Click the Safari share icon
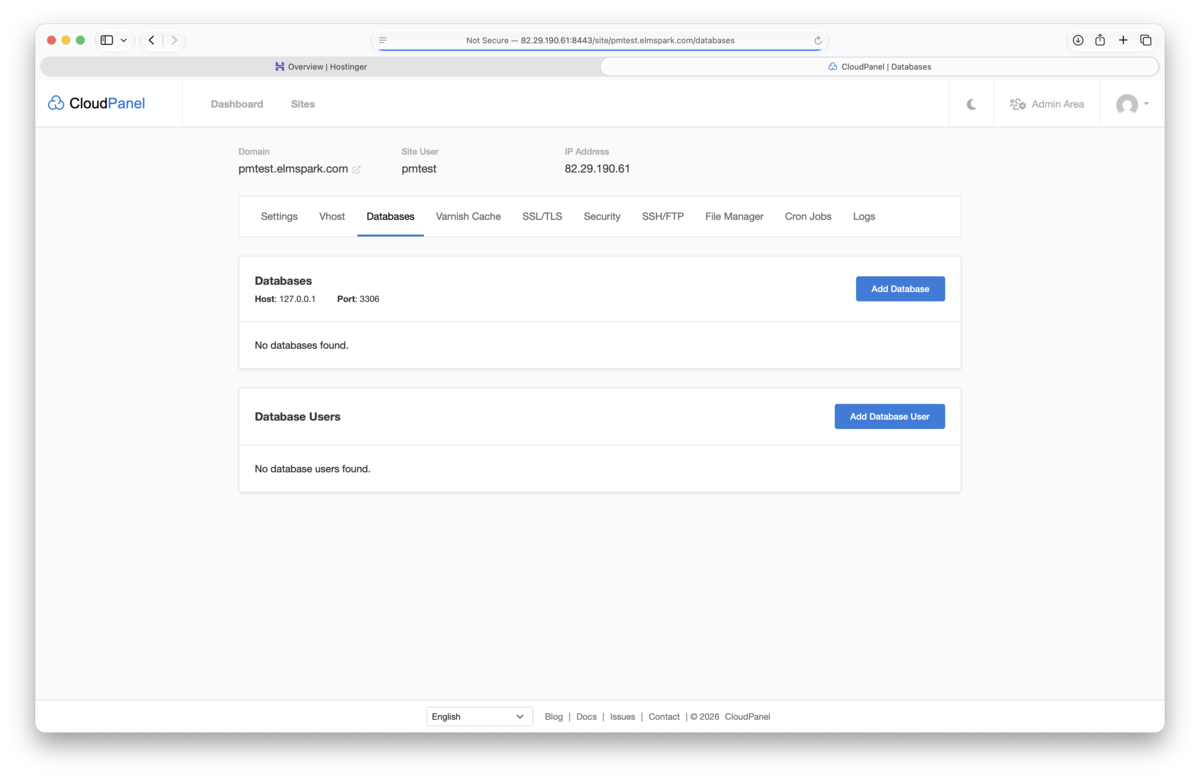1200x779 pixels. (x=1100, y=40)
